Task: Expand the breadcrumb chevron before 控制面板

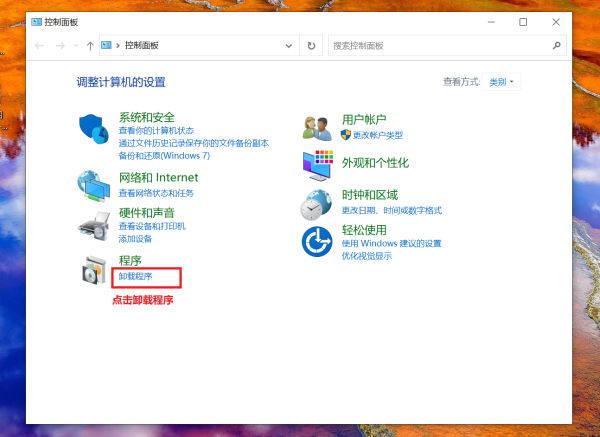Action: click(x=118, y=45)
